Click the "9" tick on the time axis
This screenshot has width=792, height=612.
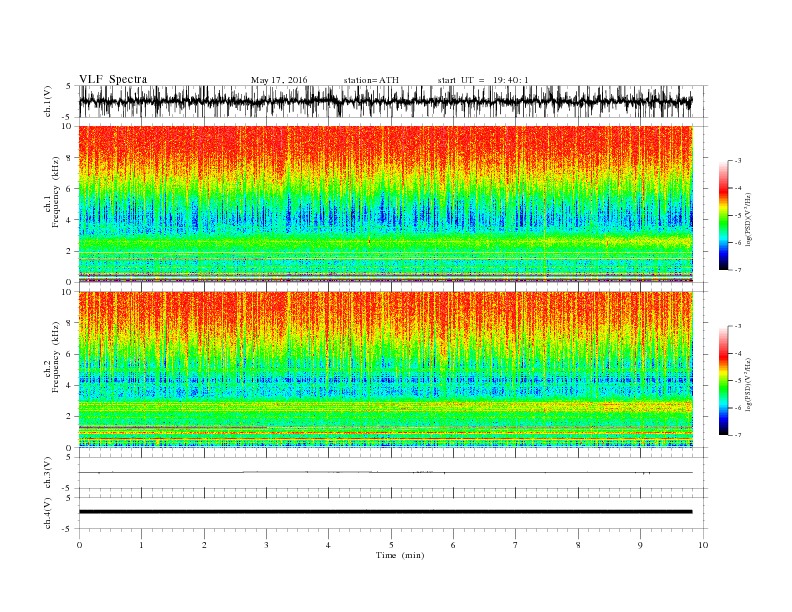coord(640,545)
